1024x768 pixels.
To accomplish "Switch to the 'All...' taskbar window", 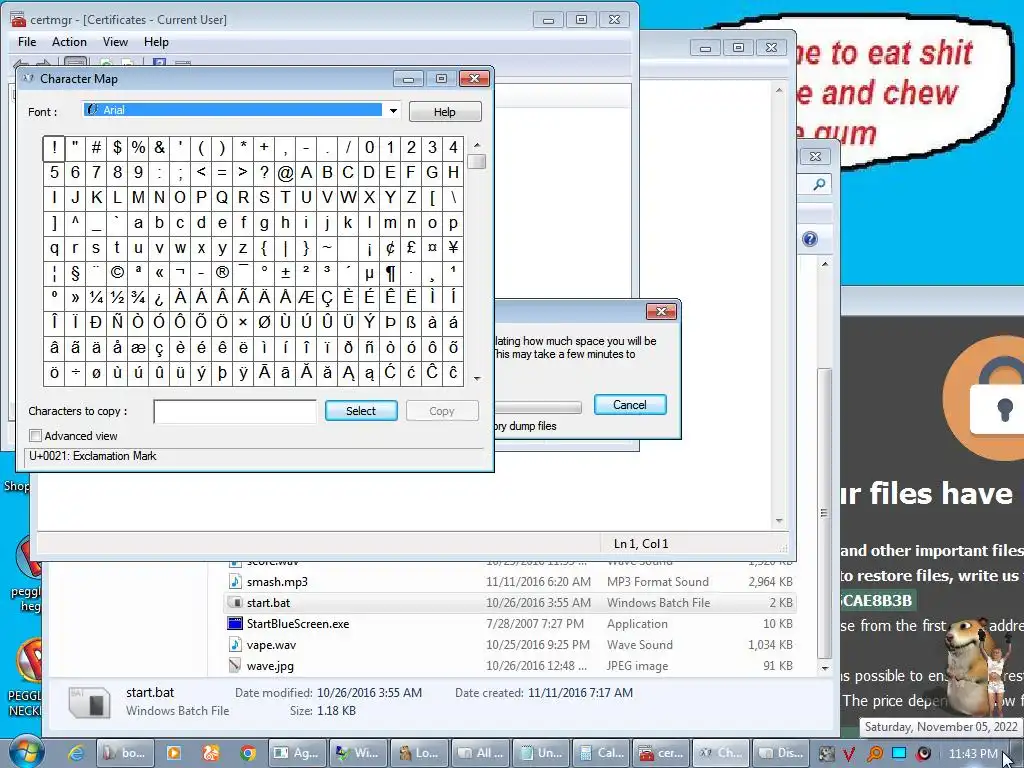I will point(480,753).
